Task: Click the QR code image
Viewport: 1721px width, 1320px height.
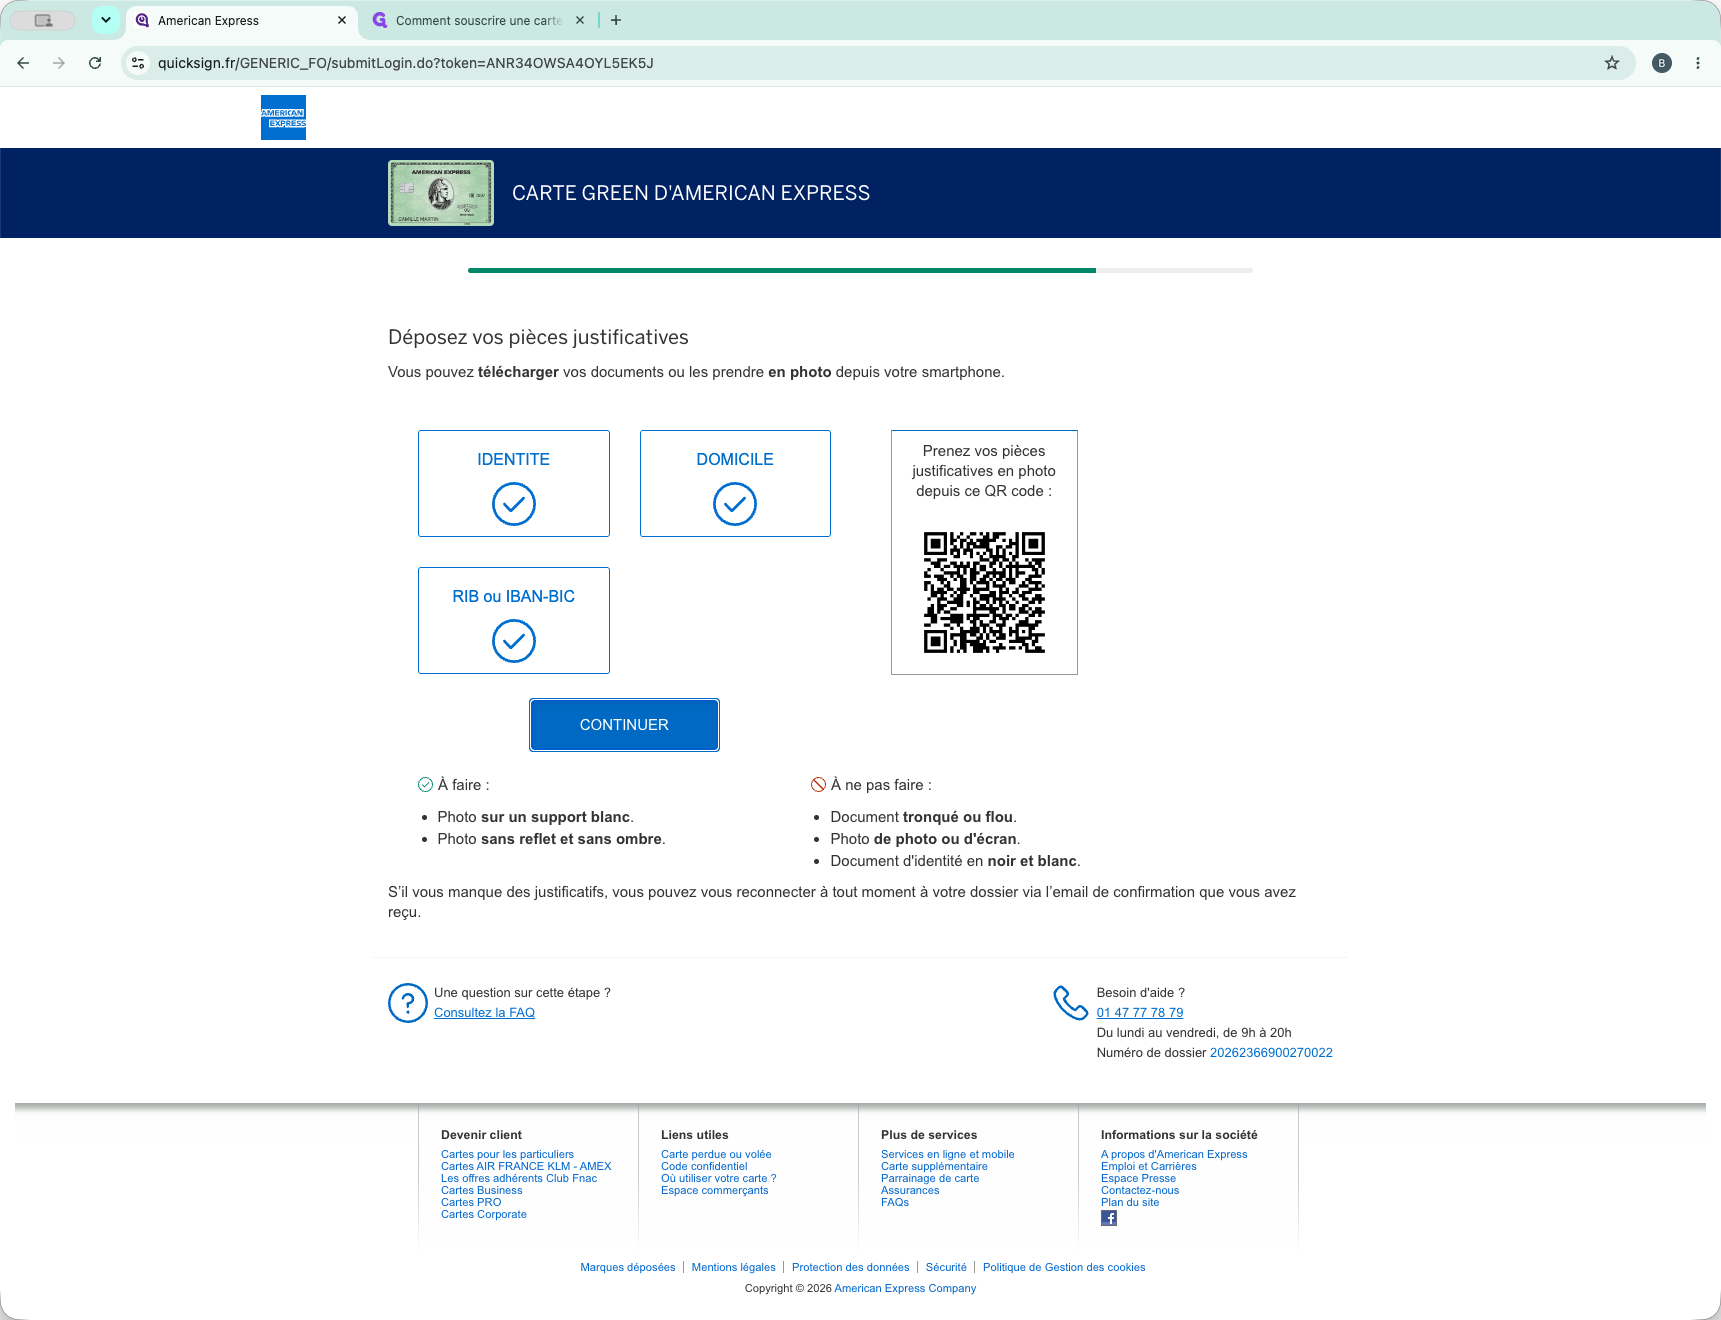Action: click(x=984, y=592)
